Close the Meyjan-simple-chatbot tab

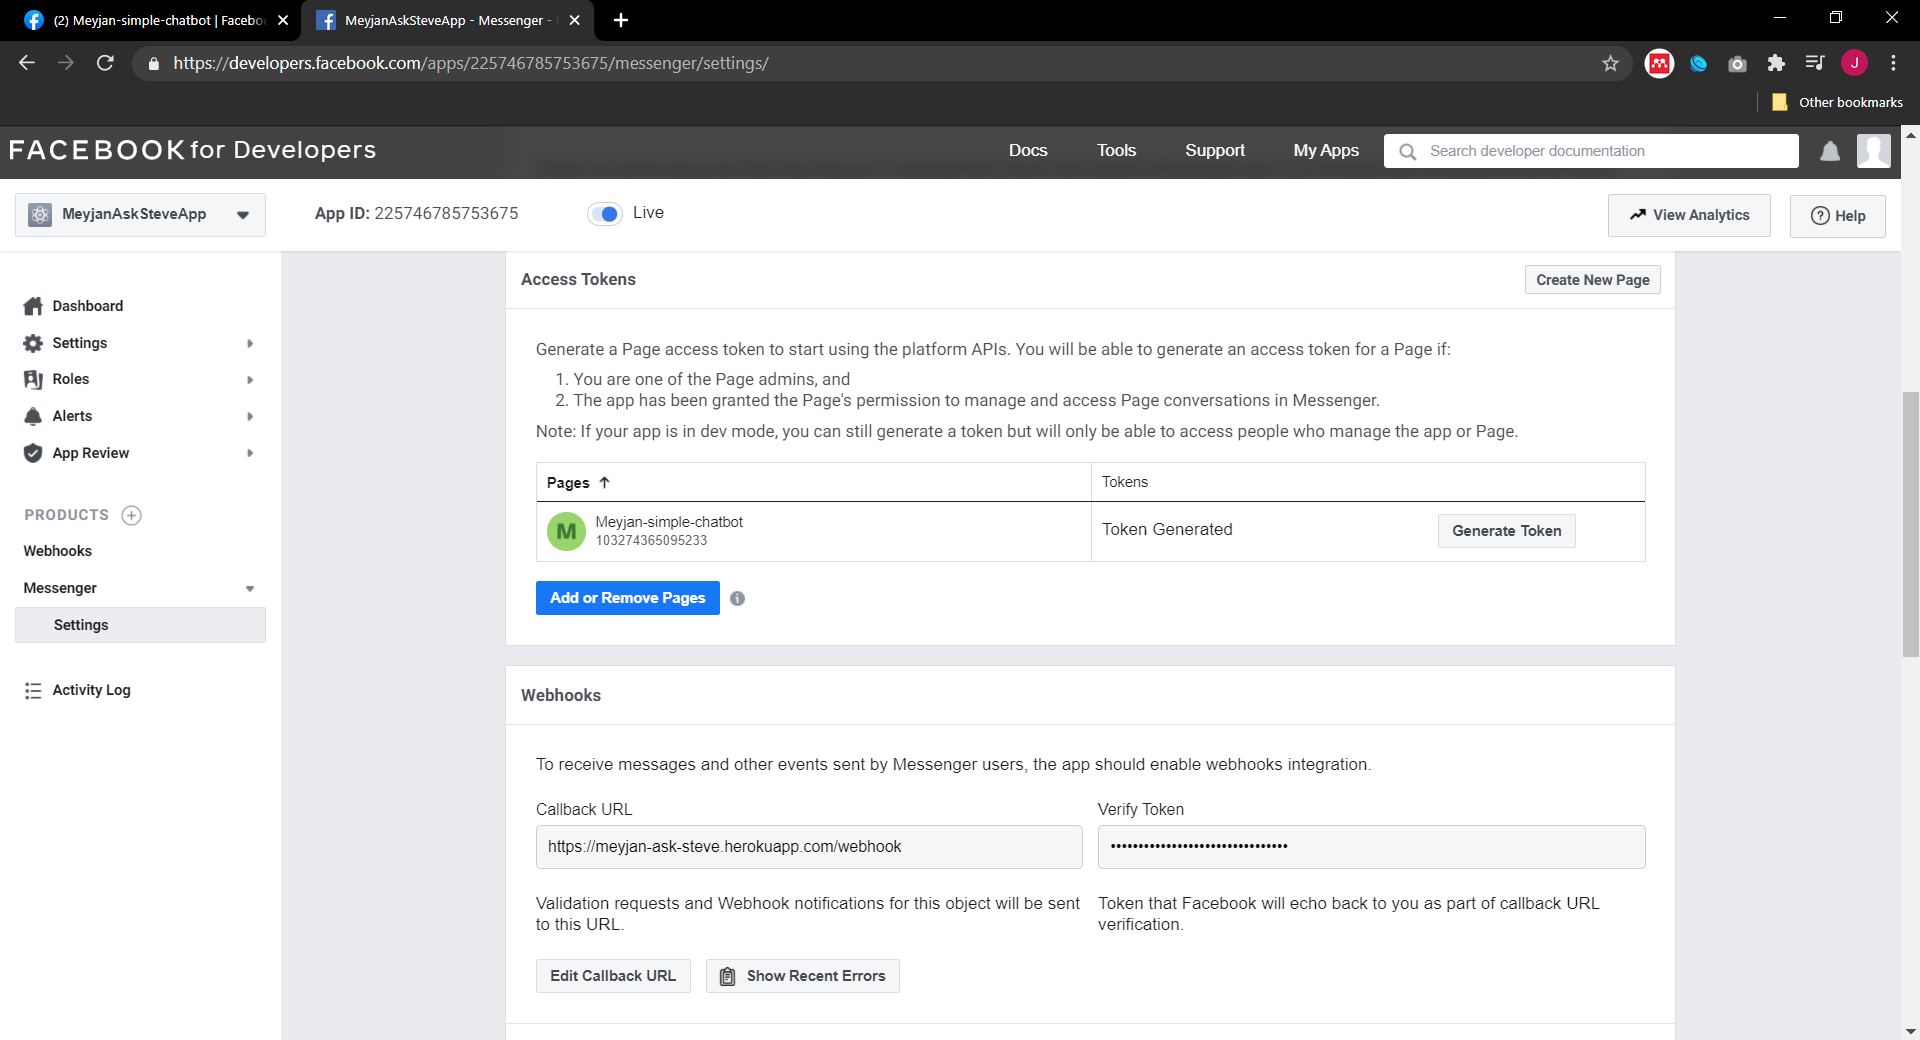(x=283, y=20)
